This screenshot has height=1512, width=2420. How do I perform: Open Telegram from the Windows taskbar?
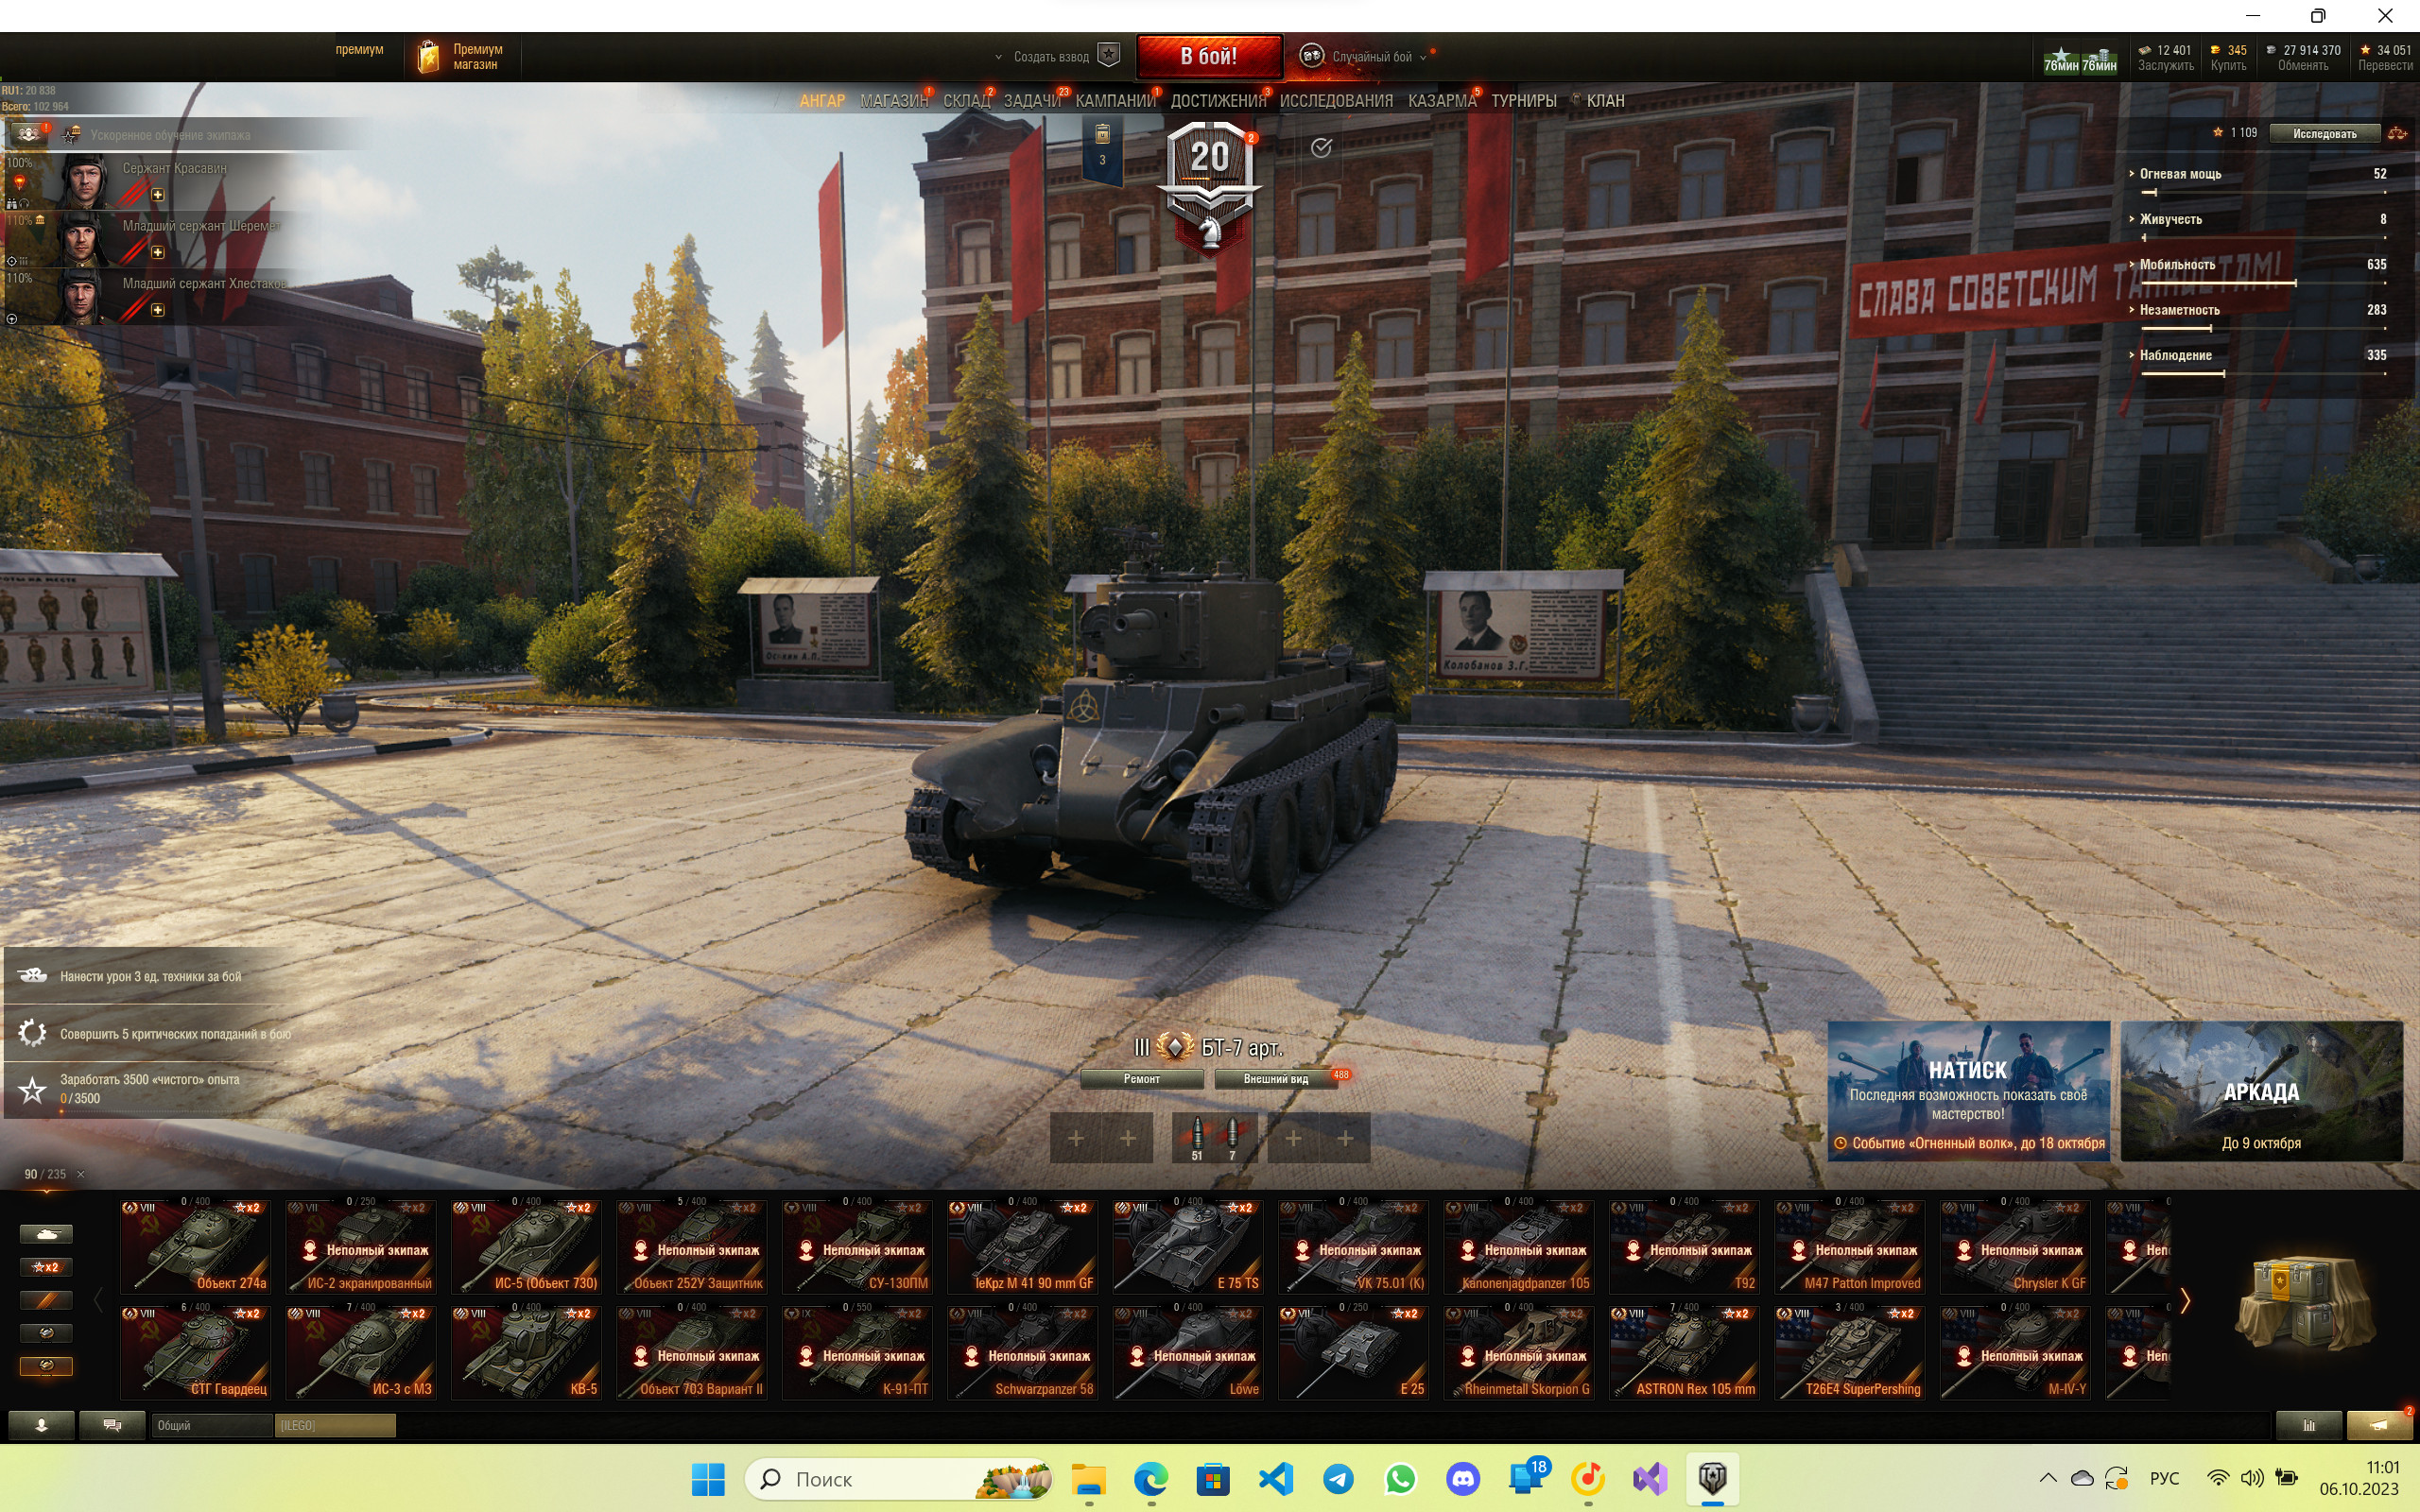[x=1338, y=1478]
